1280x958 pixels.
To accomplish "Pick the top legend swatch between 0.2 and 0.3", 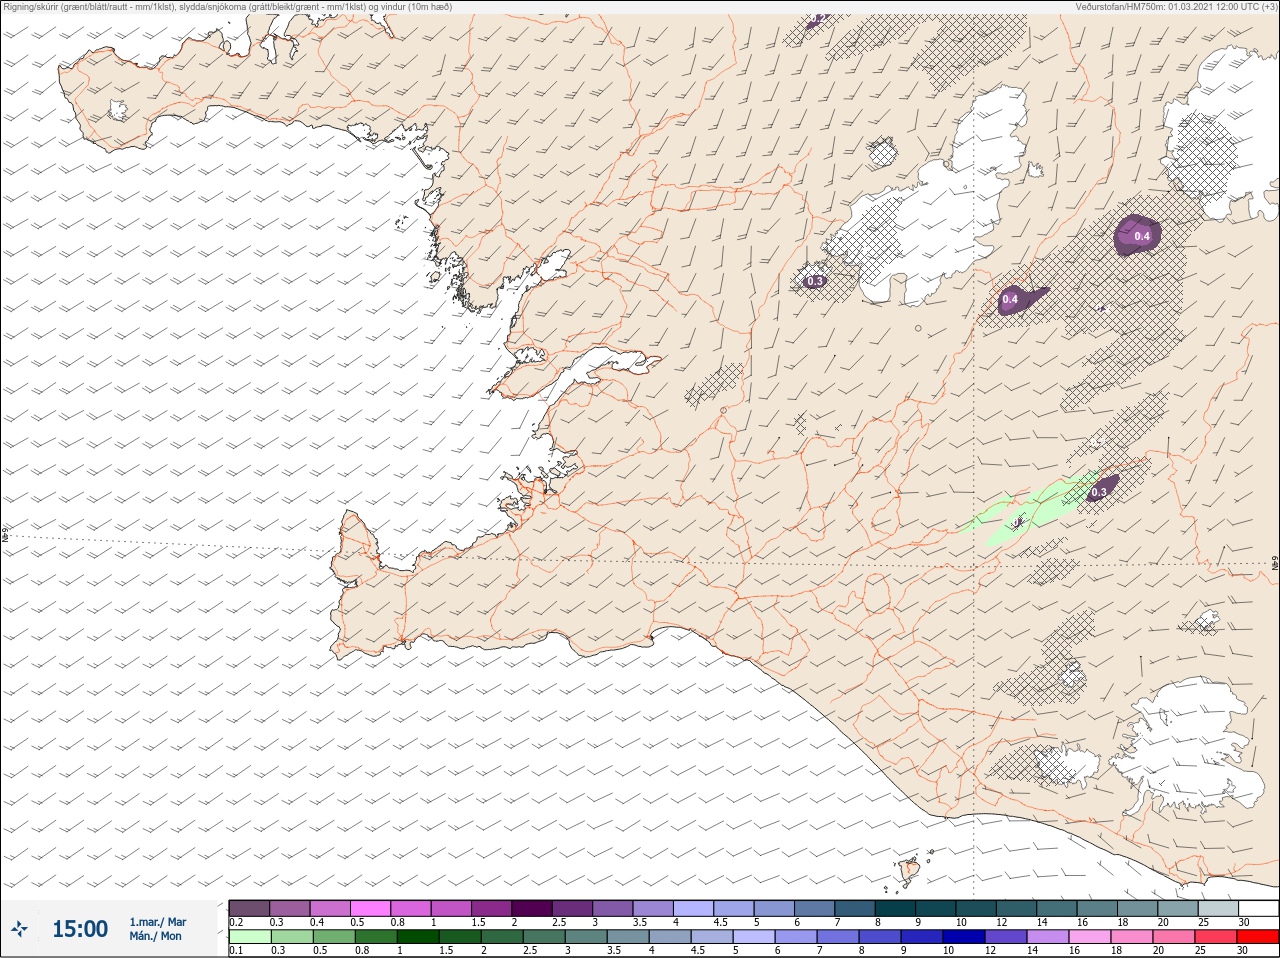I will click(x=249, y=908).
